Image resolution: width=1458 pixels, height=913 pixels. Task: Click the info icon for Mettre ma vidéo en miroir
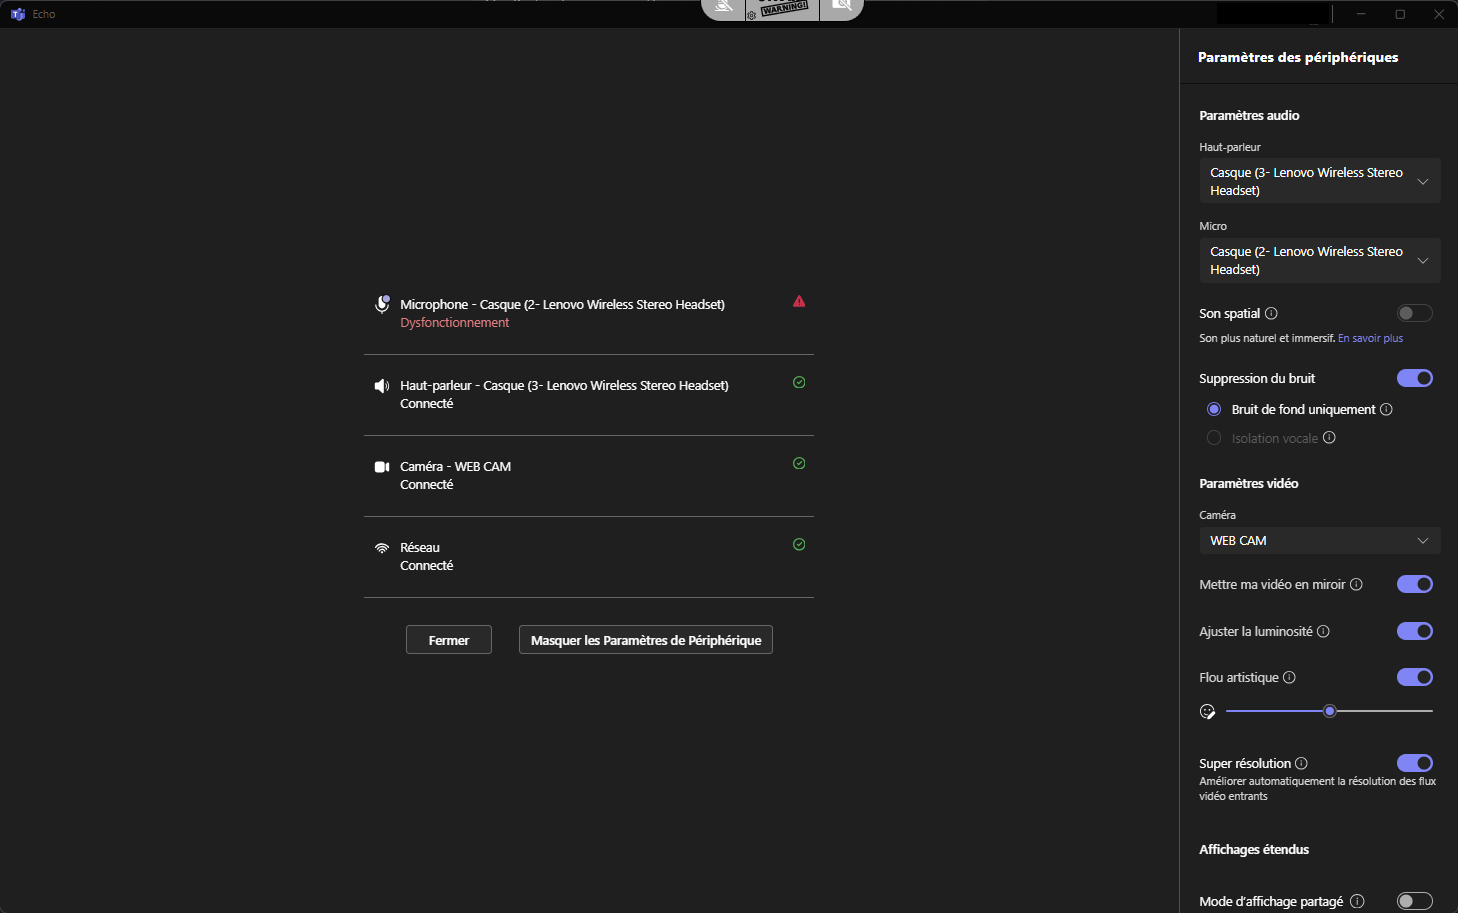click(x=1356, y=584)
